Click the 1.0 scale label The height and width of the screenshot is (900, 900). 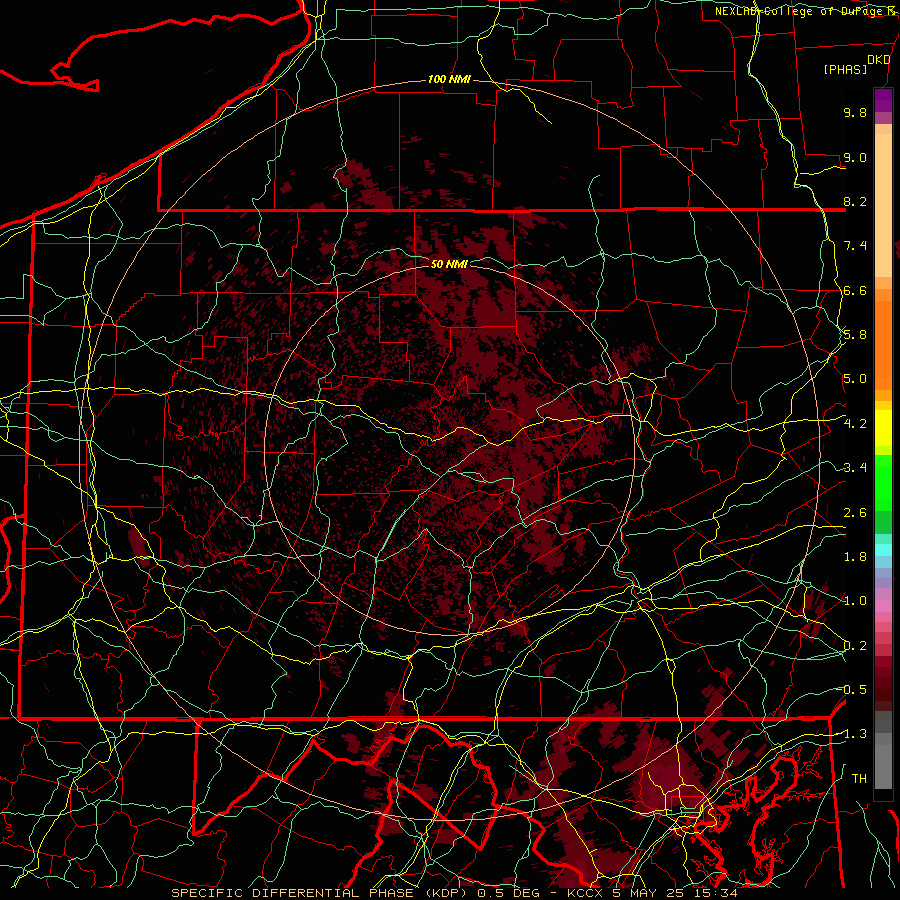click(855, 601)
